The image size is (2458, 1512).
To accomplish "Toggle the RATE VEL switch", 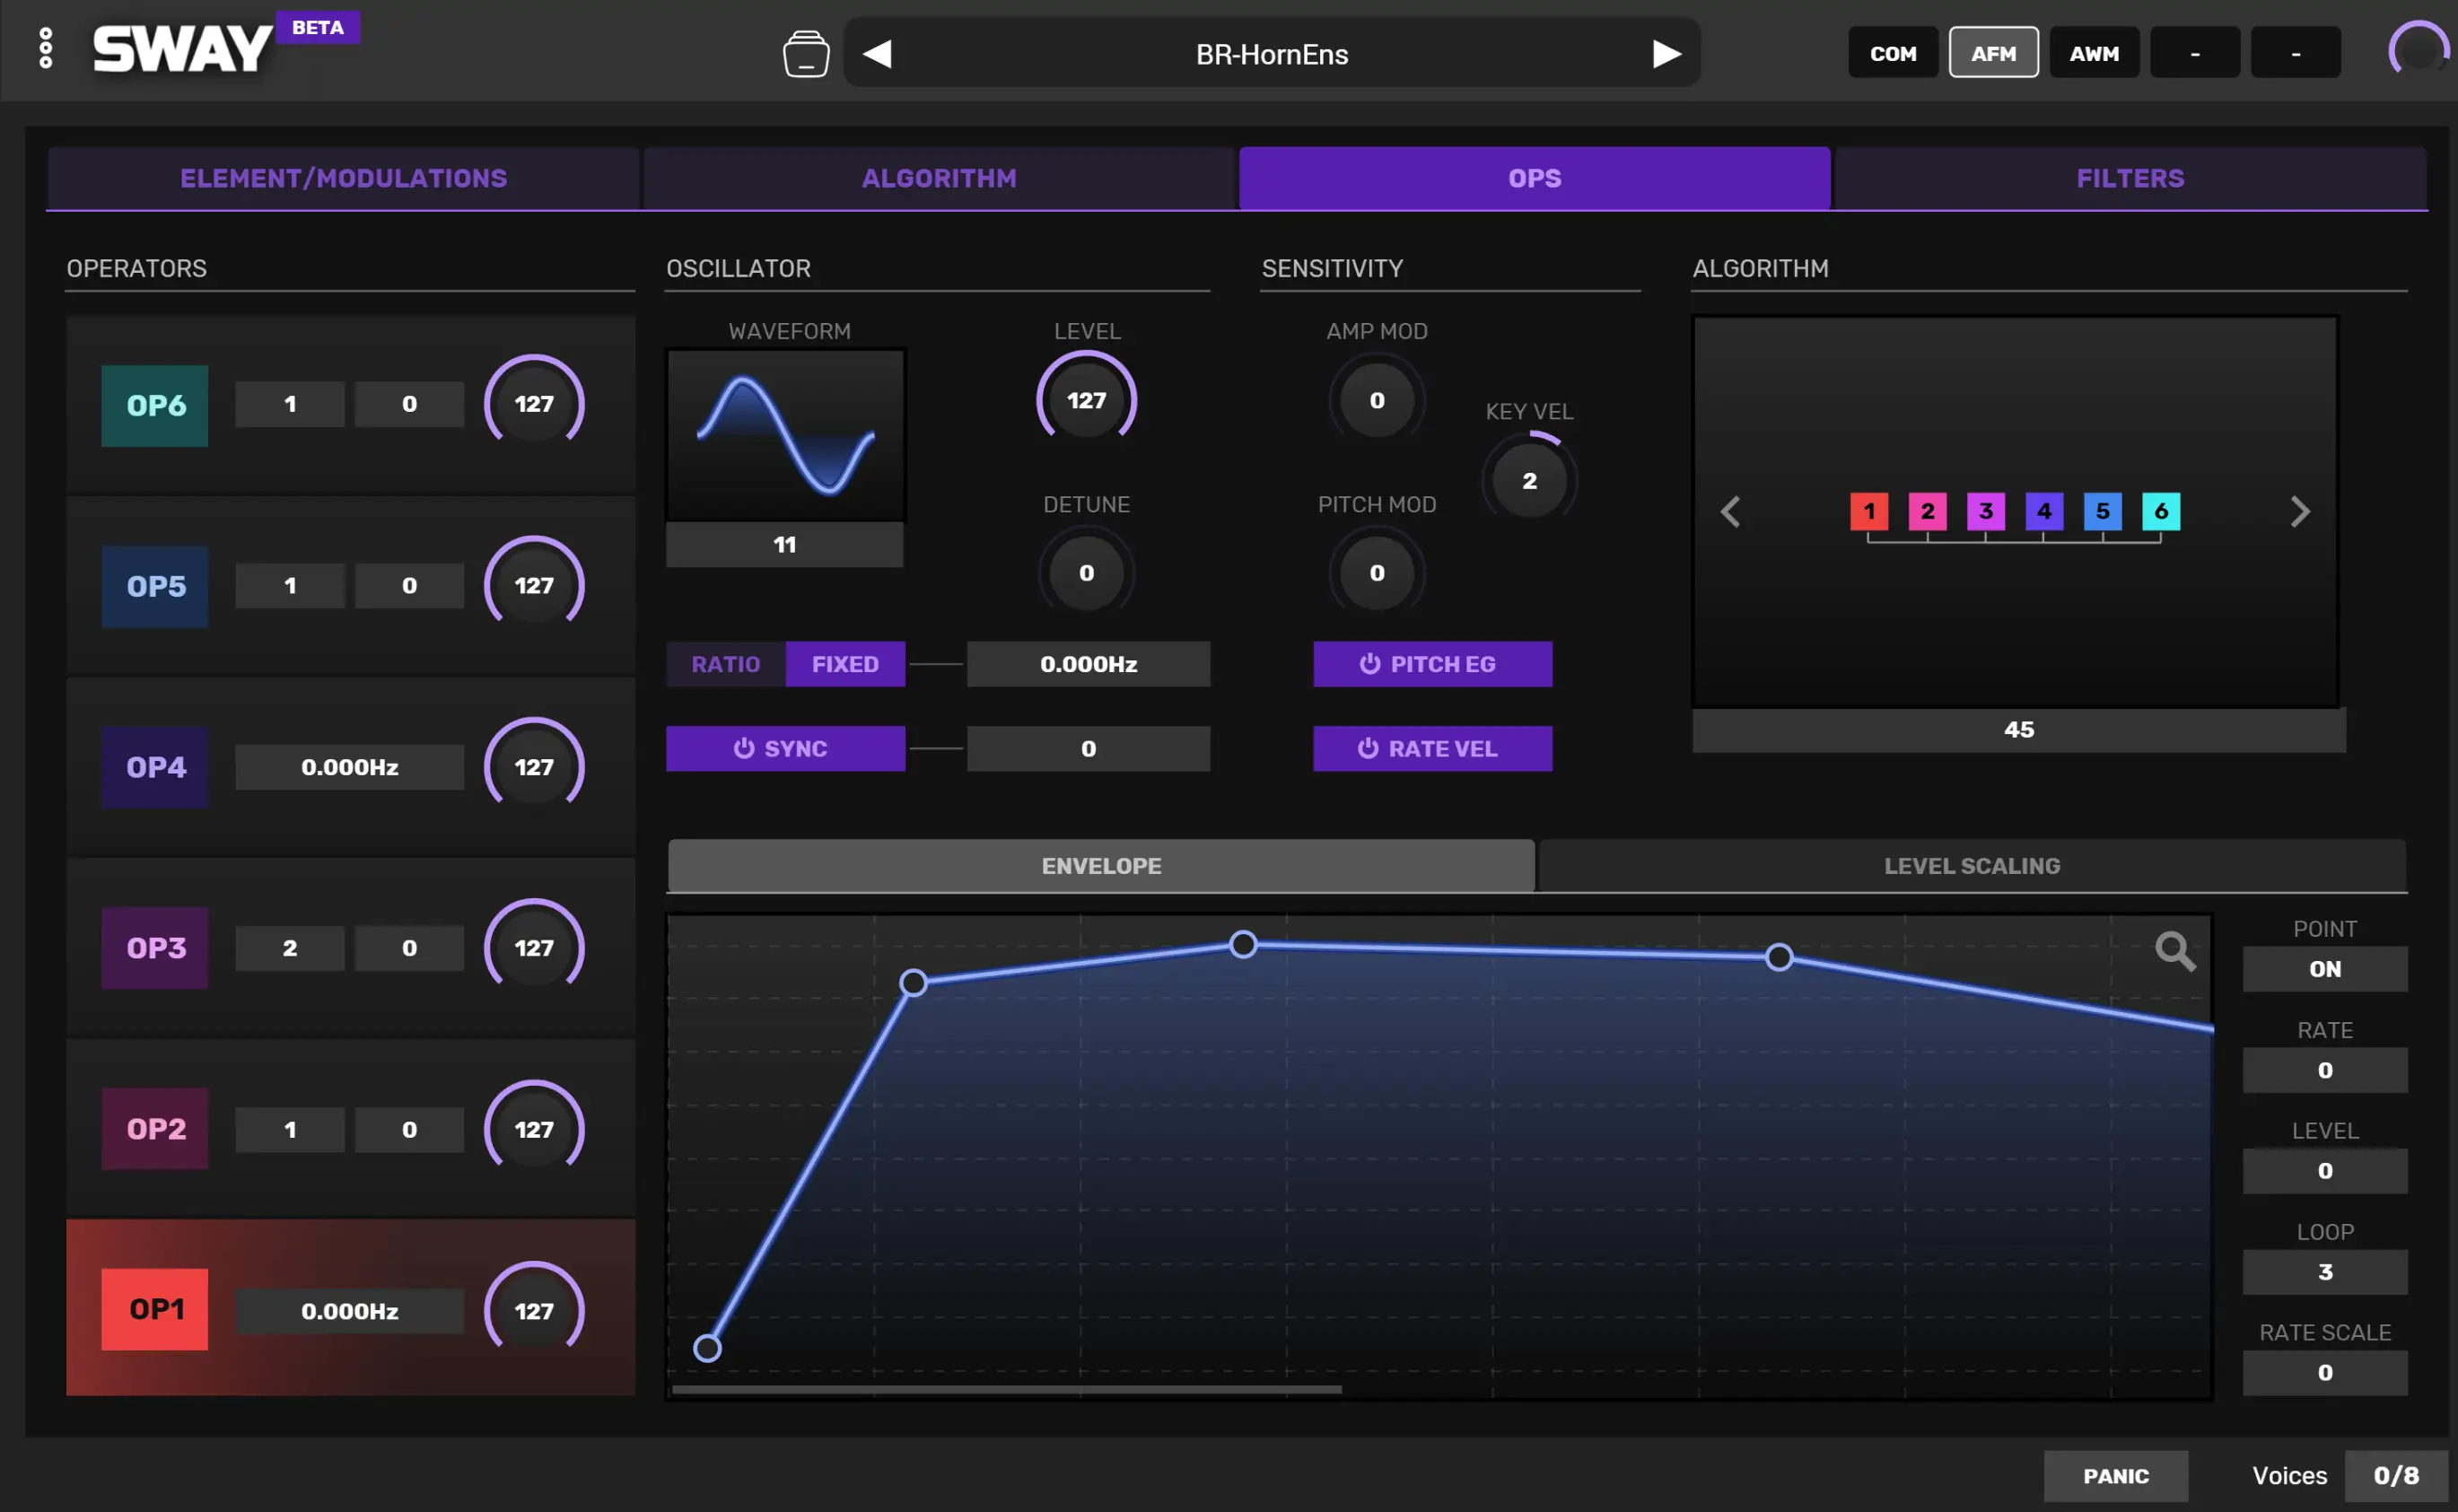I will point(1432,749).
